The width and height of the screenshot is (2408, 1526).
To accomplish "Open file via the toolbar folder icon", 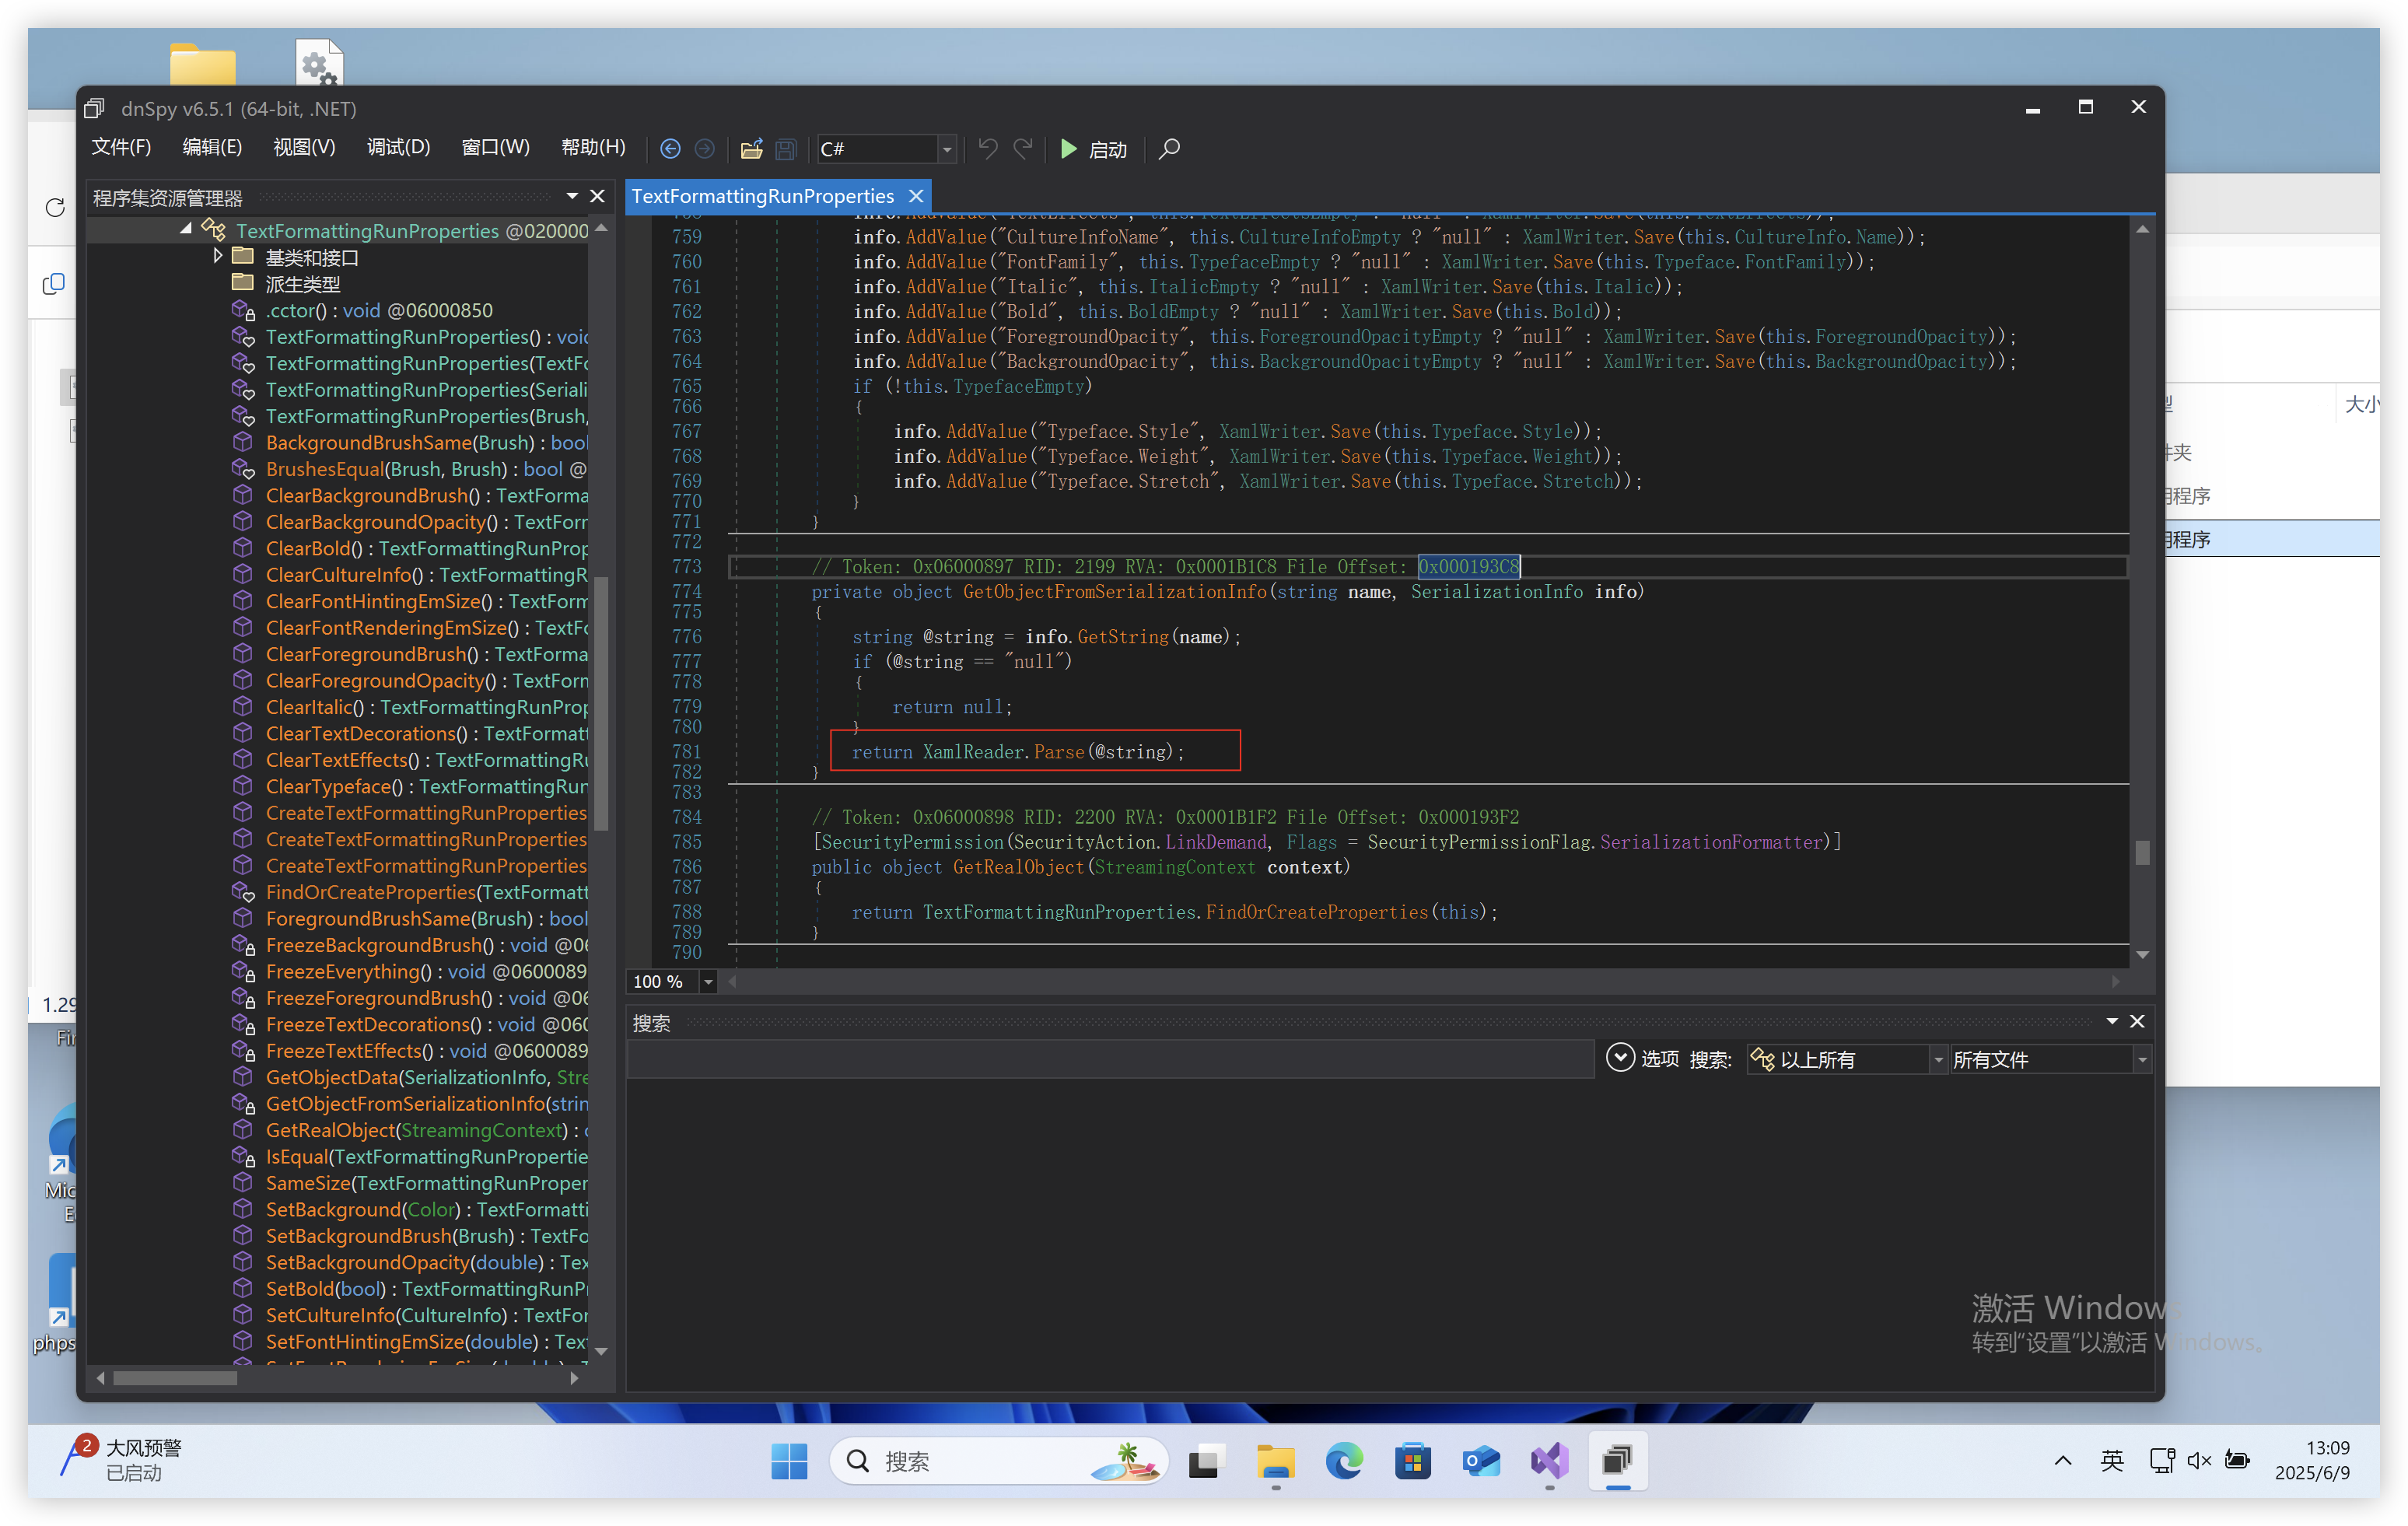I will 751,149.
